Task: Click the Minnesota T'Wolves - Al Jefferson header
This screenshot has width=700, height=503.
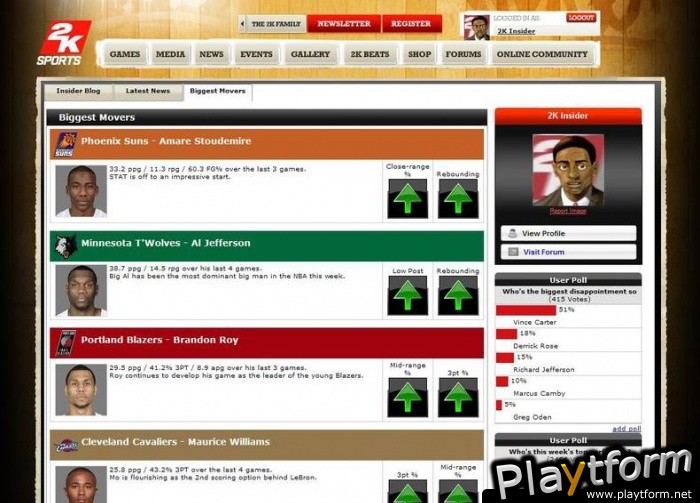Action: pos(267,246)
